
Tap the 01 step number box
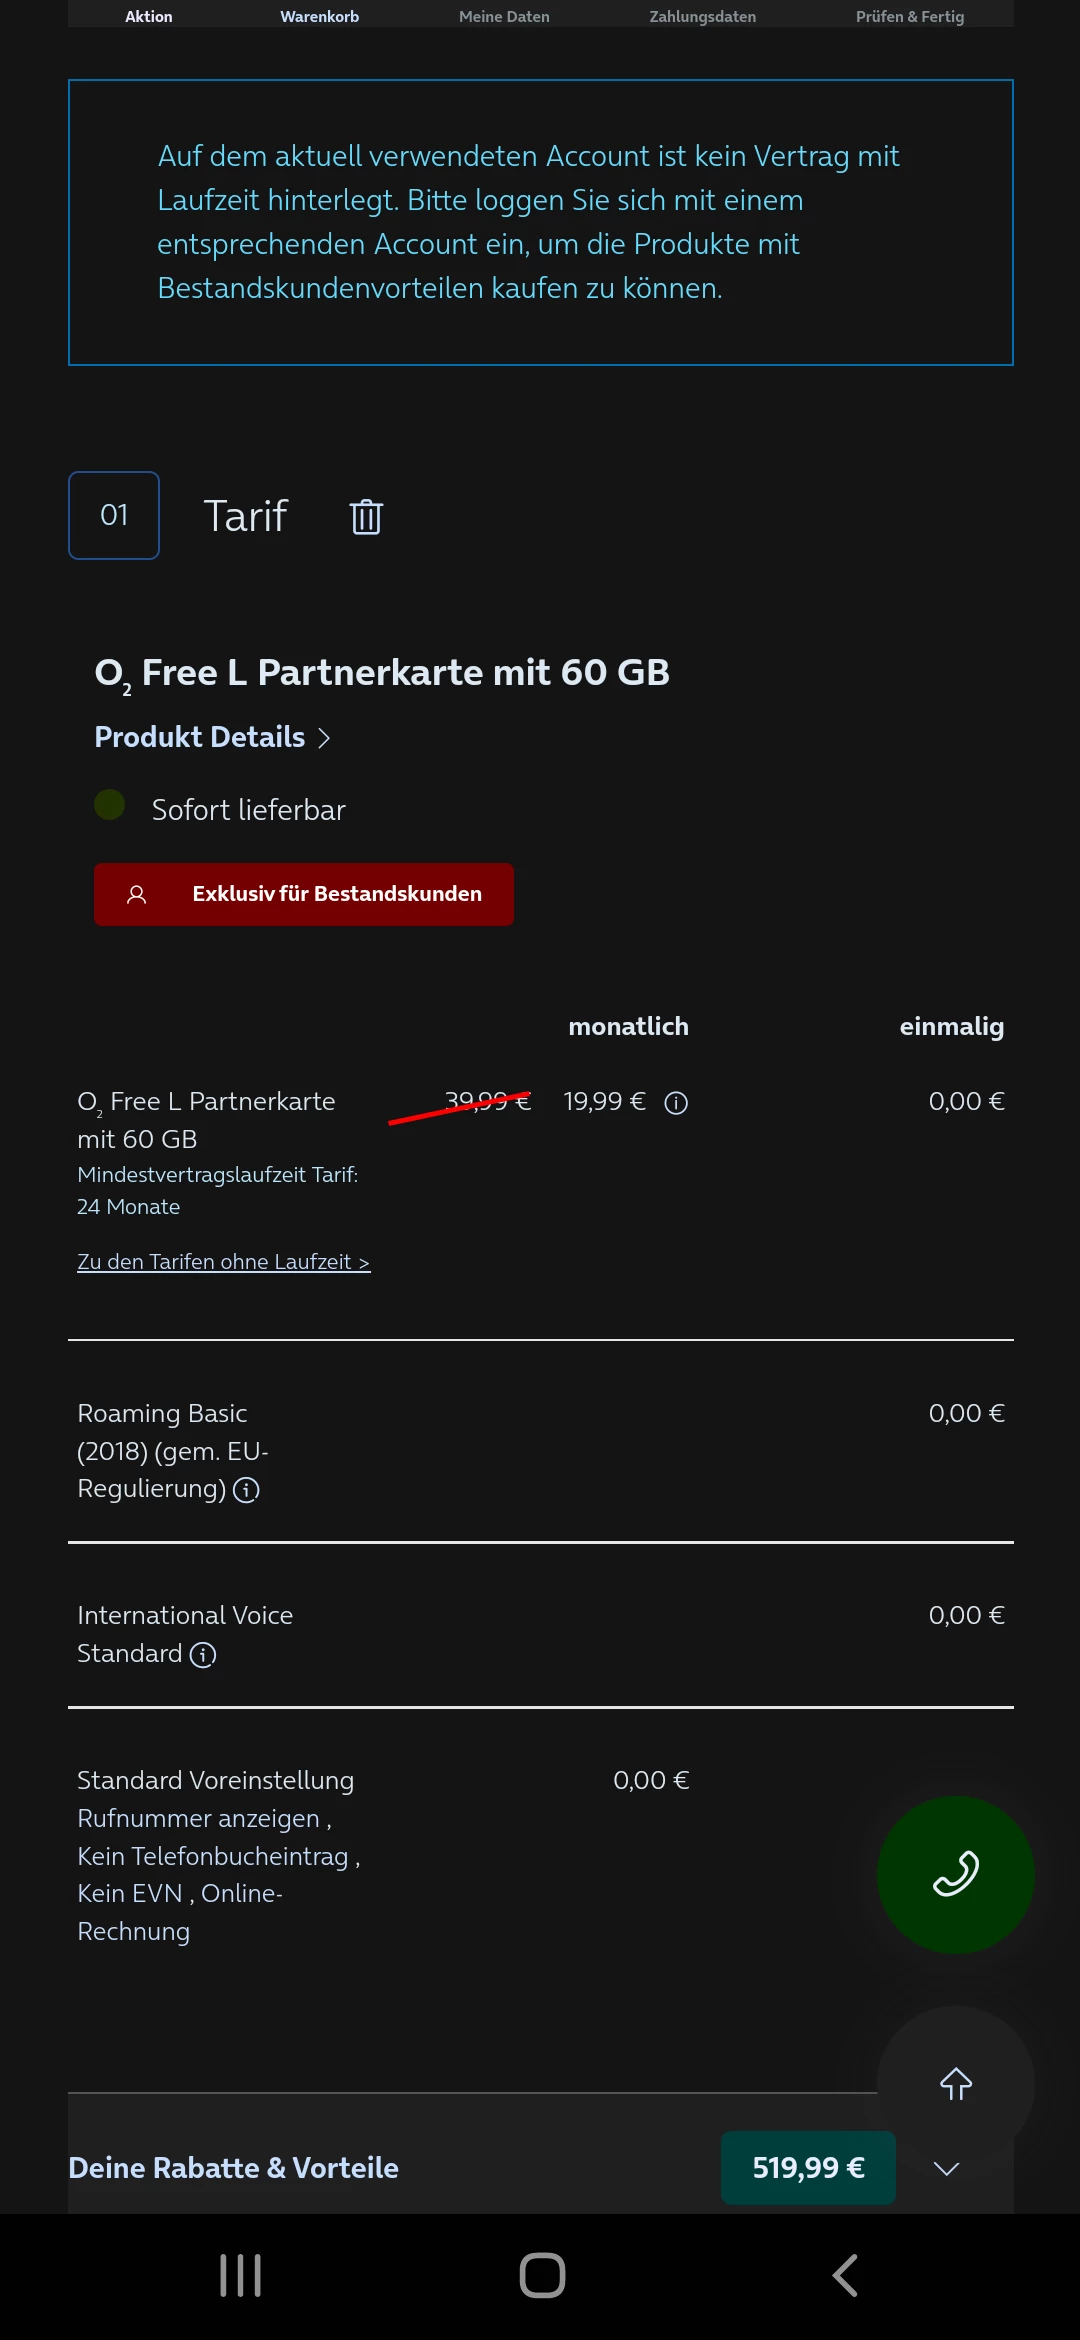coord(114,515)
